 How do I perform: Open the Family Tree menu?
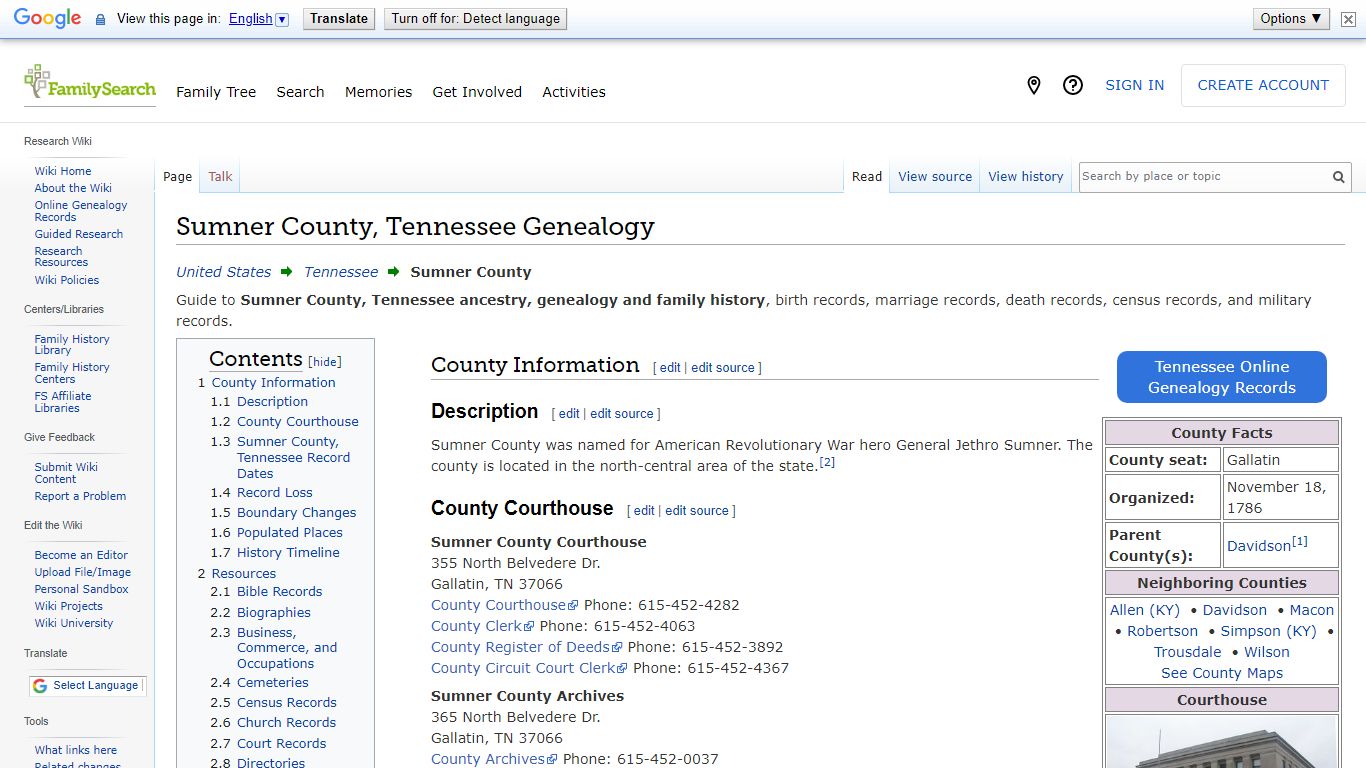216,92
